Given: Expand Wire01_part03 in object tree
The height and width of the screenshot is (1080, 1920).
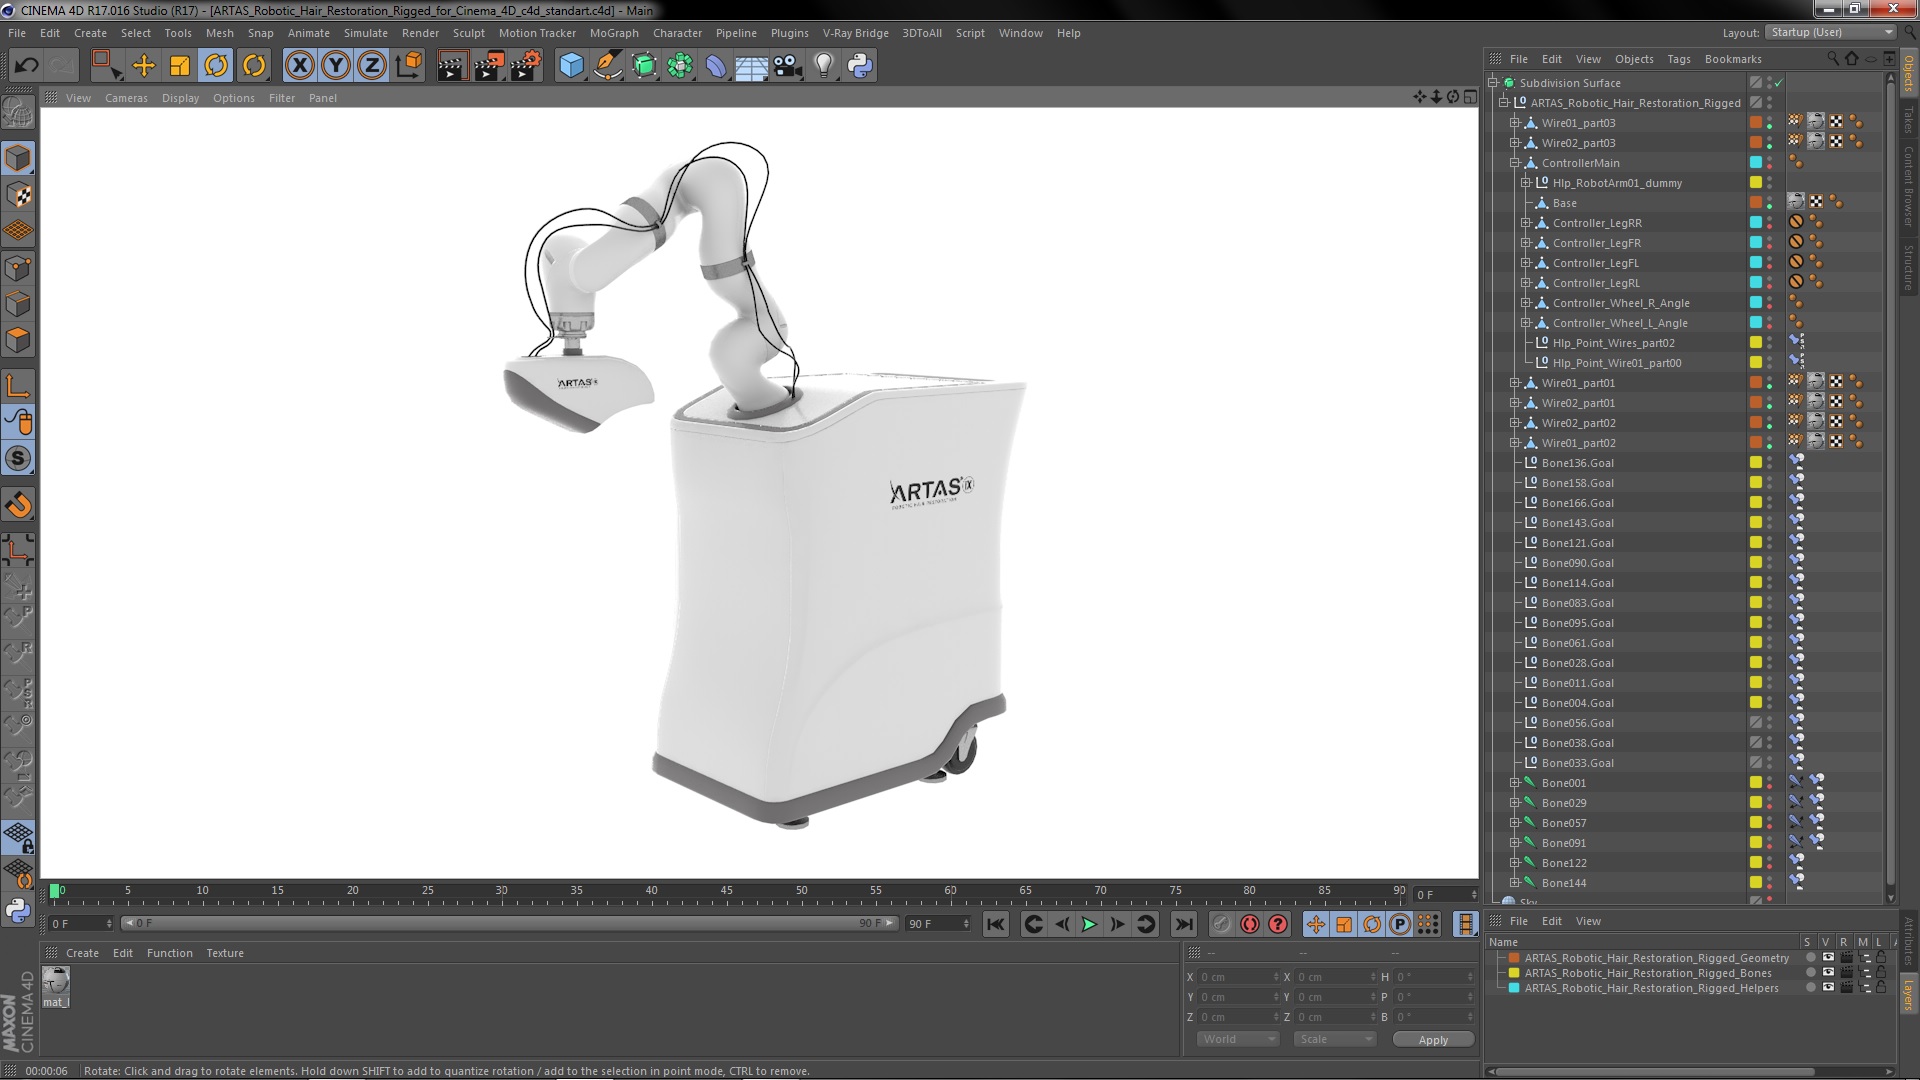Looking at the screenshot, I should tap(1515, 123).
